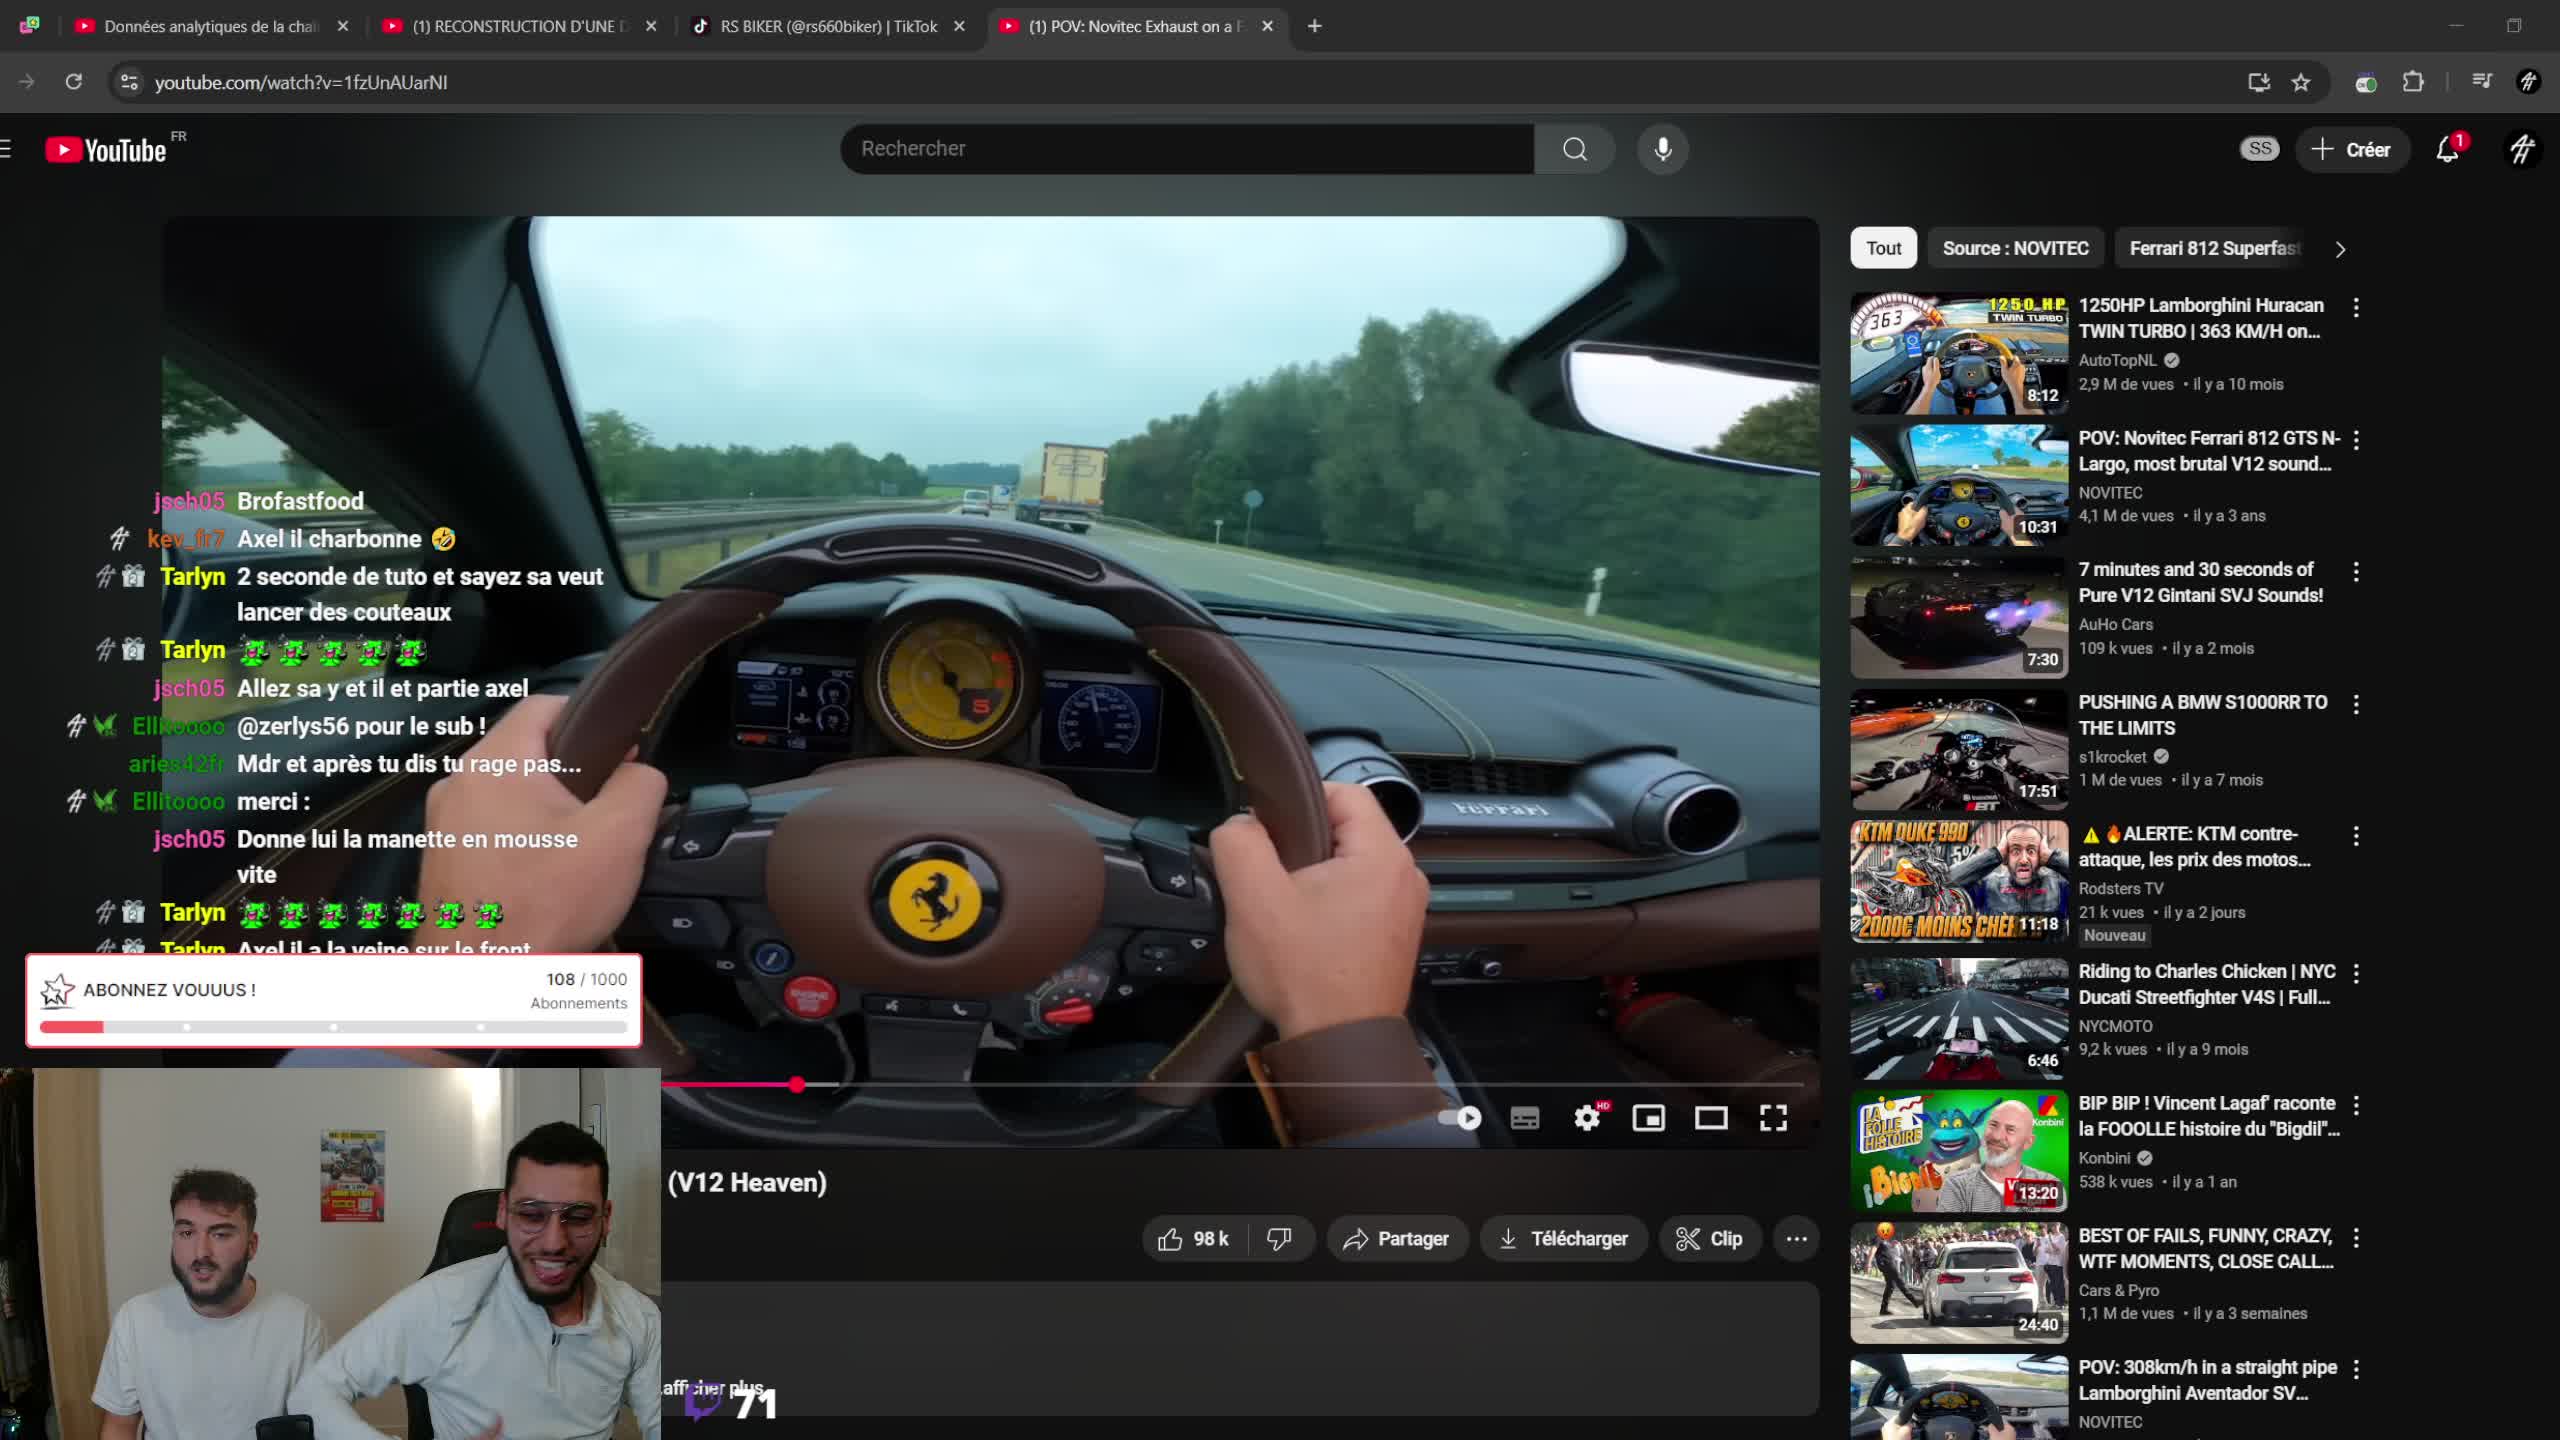Screen dimensions: 2560x1440
Task: Reload the page in the browser
Action: [x=74, y=82]
